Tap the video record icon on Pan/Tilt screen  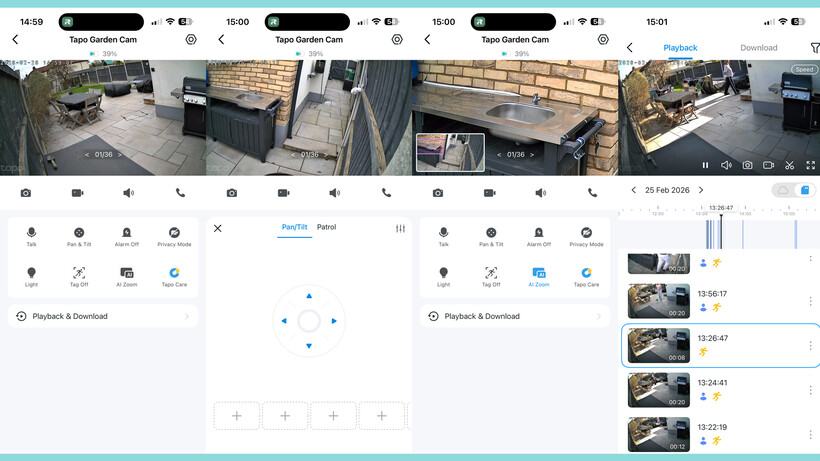pyautogui.click(x=283, y=193)
